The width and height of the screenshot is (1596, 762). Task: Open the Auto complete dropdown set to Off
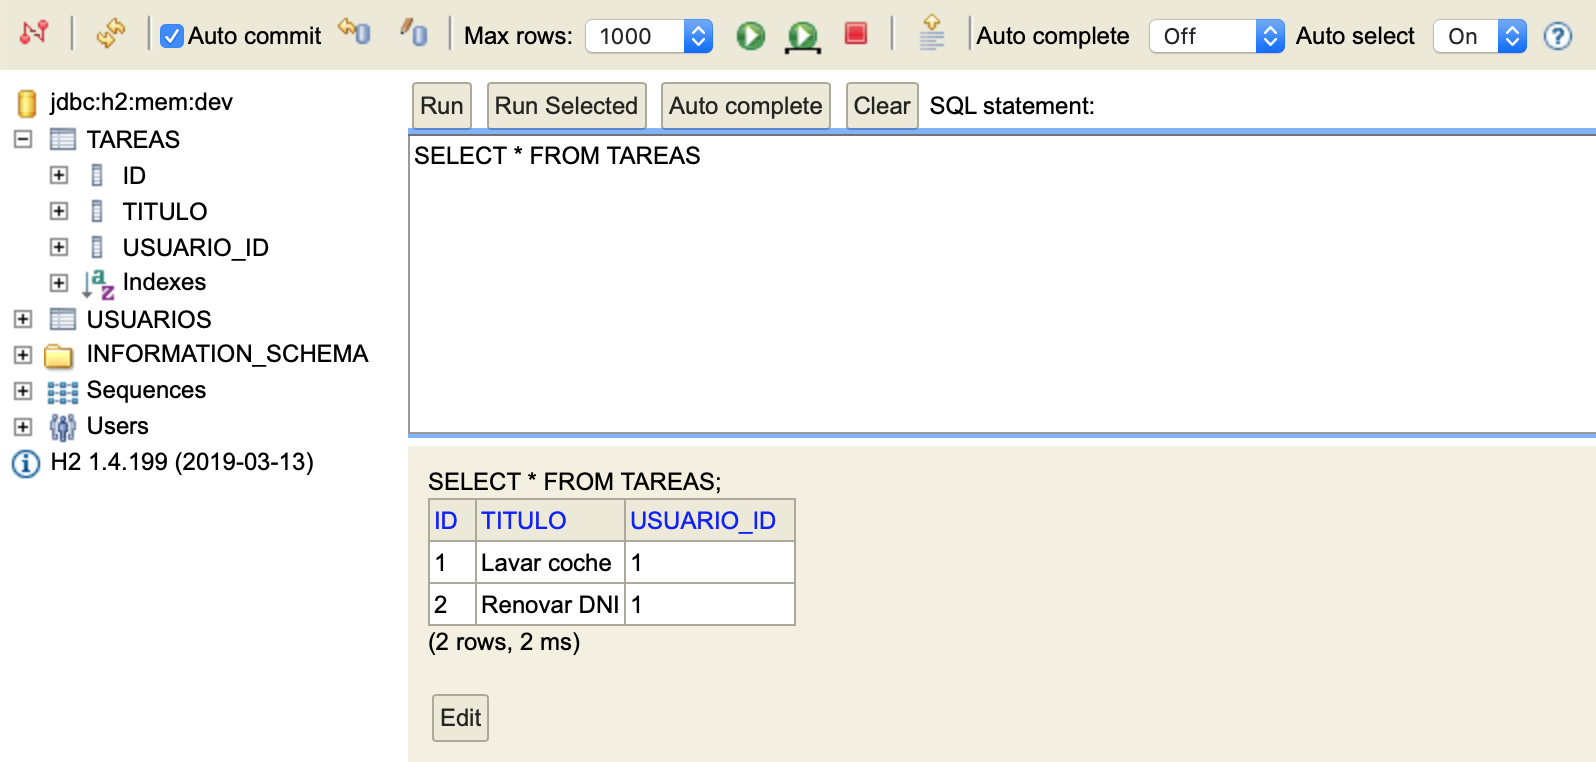(x=1217, y=37)
